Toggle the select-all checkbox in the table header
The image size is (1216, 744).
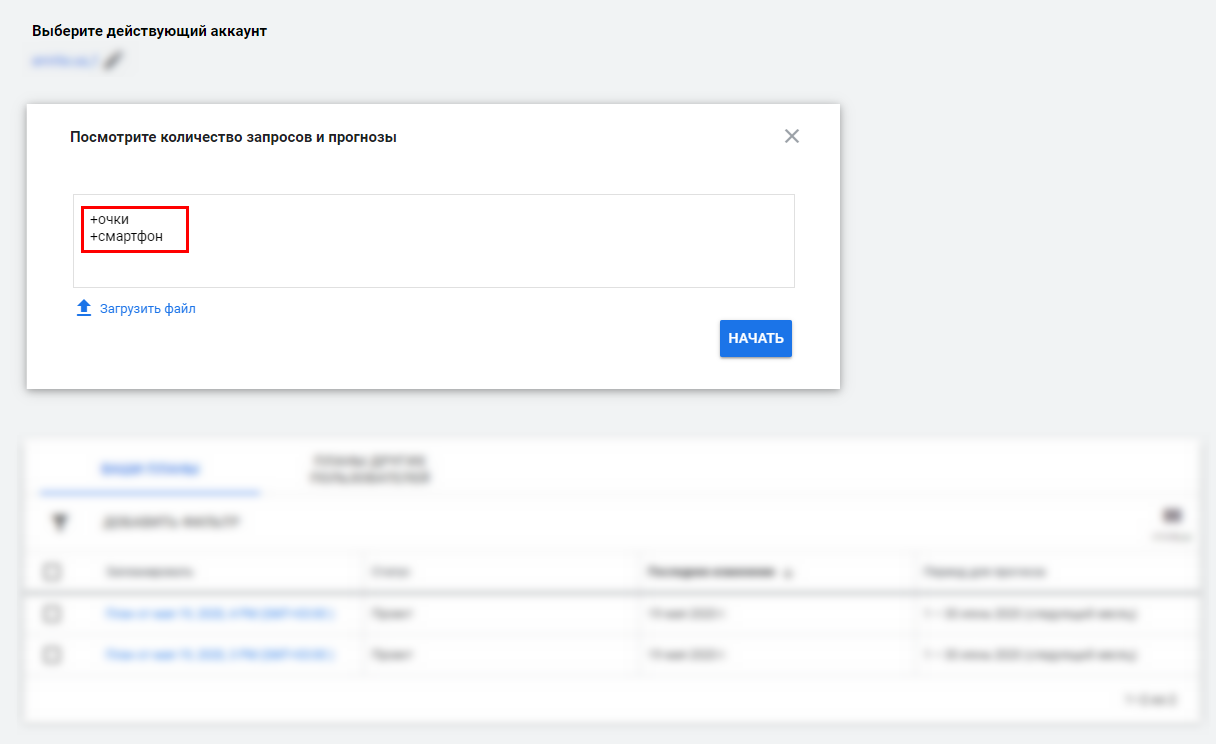(52, 572)
